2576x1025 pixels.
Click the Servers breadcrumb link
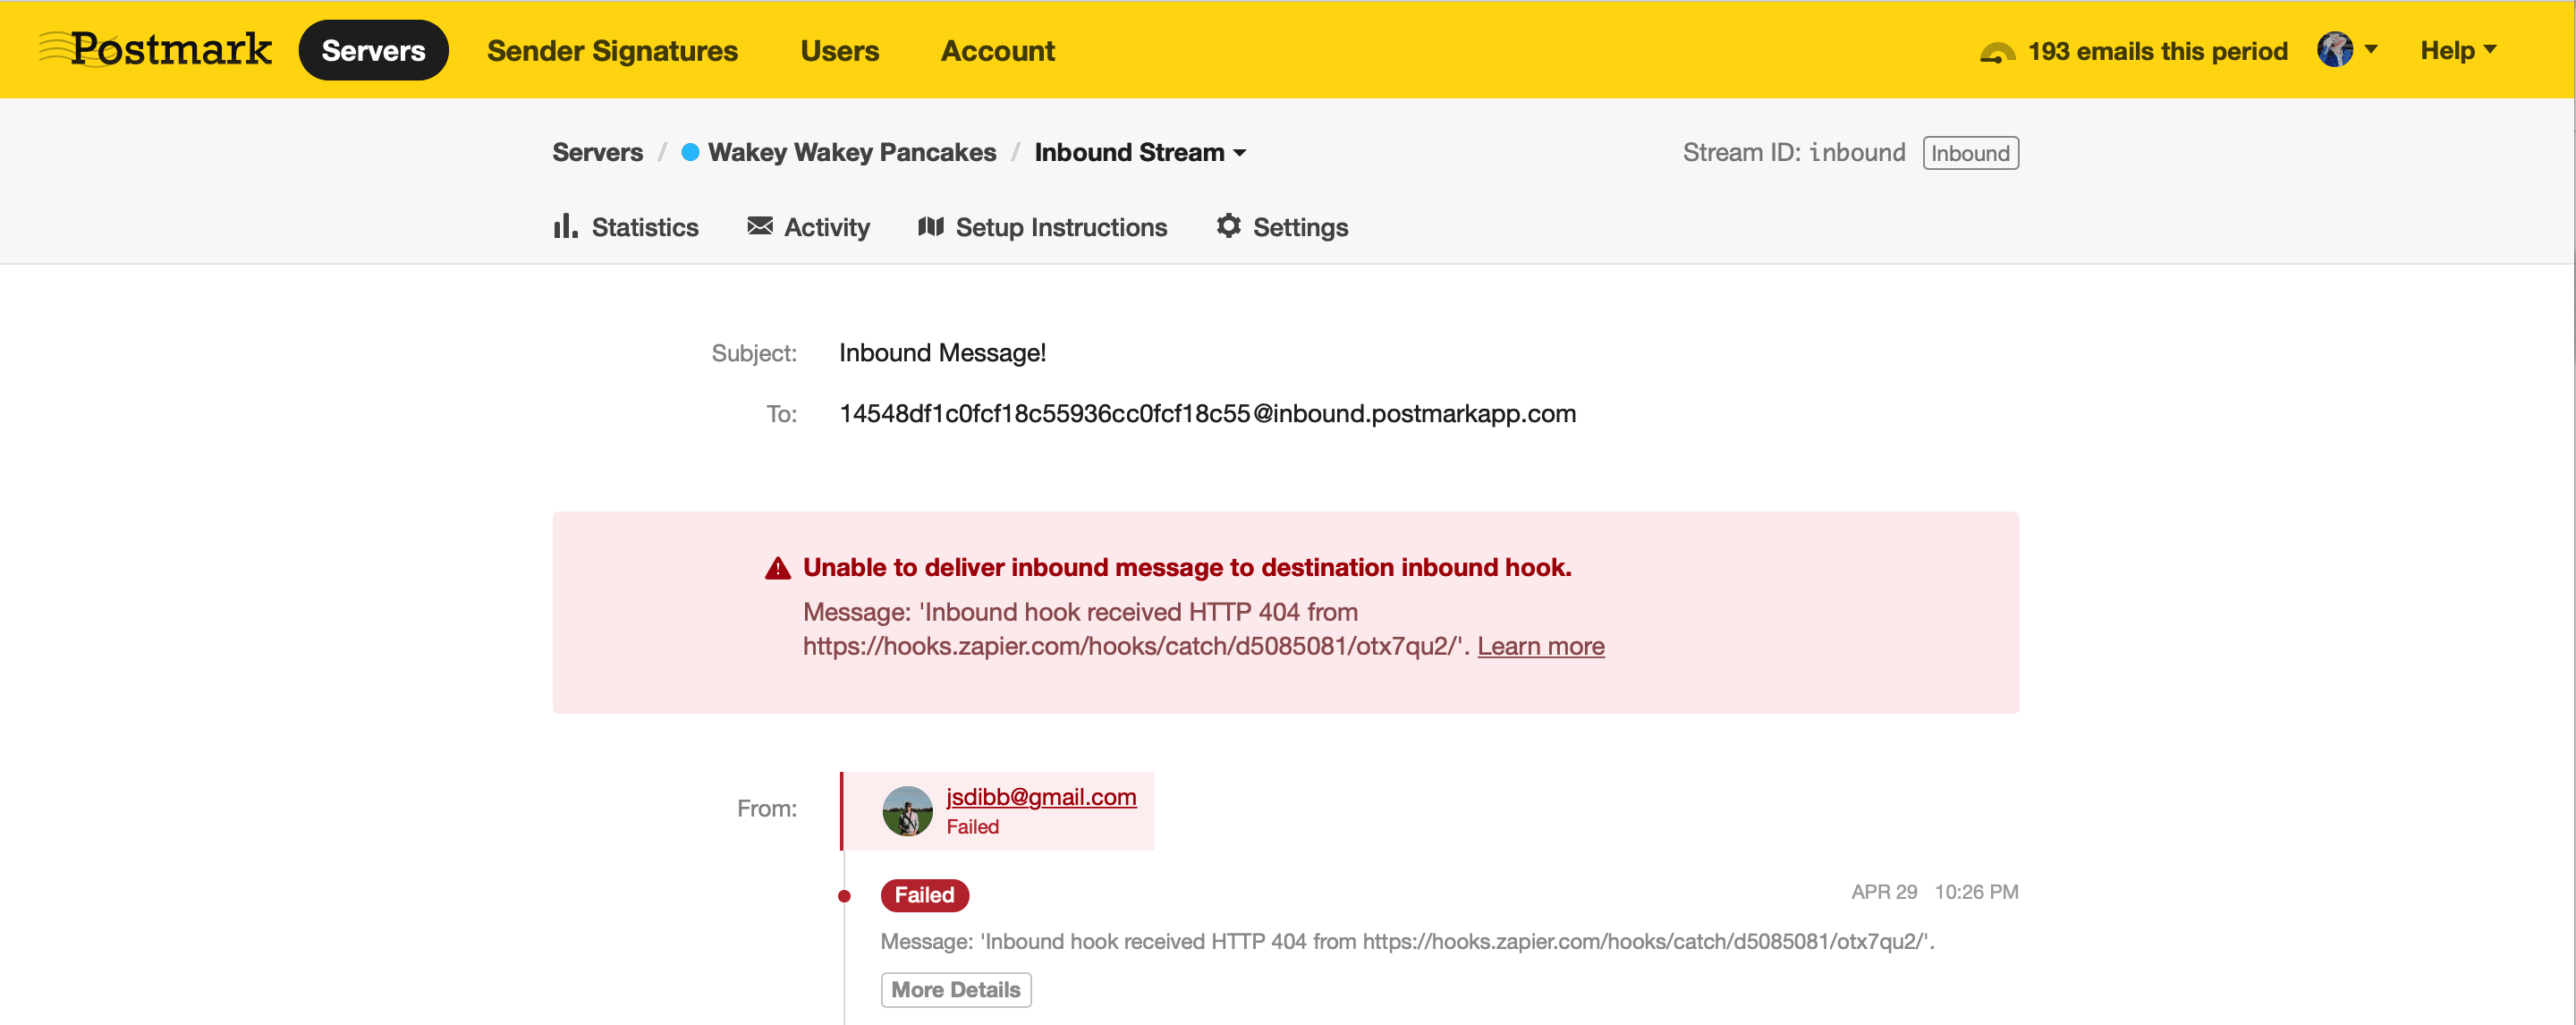(x=597, y=152)
